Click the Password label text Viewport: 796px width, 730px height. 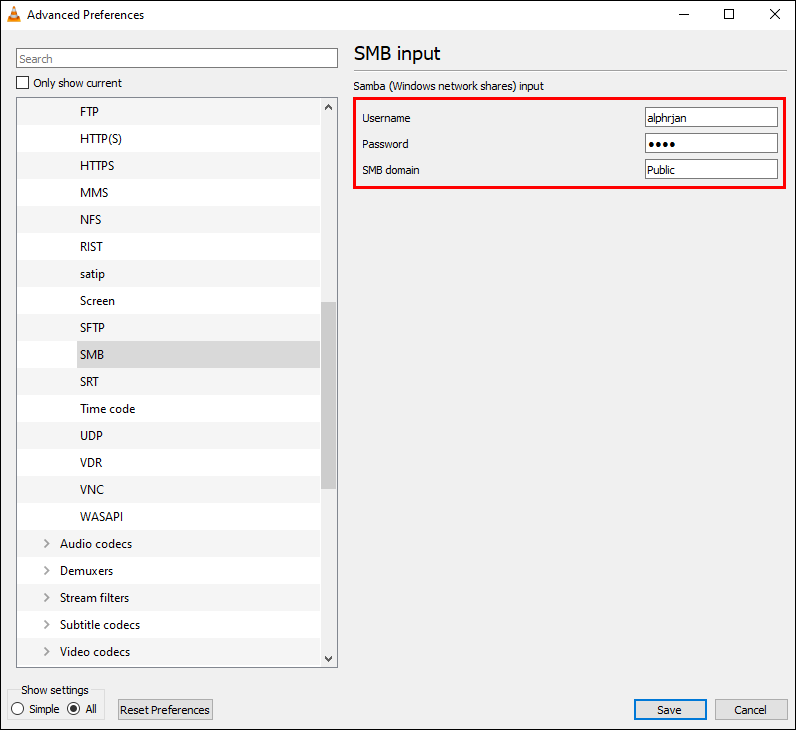point(385,144)
